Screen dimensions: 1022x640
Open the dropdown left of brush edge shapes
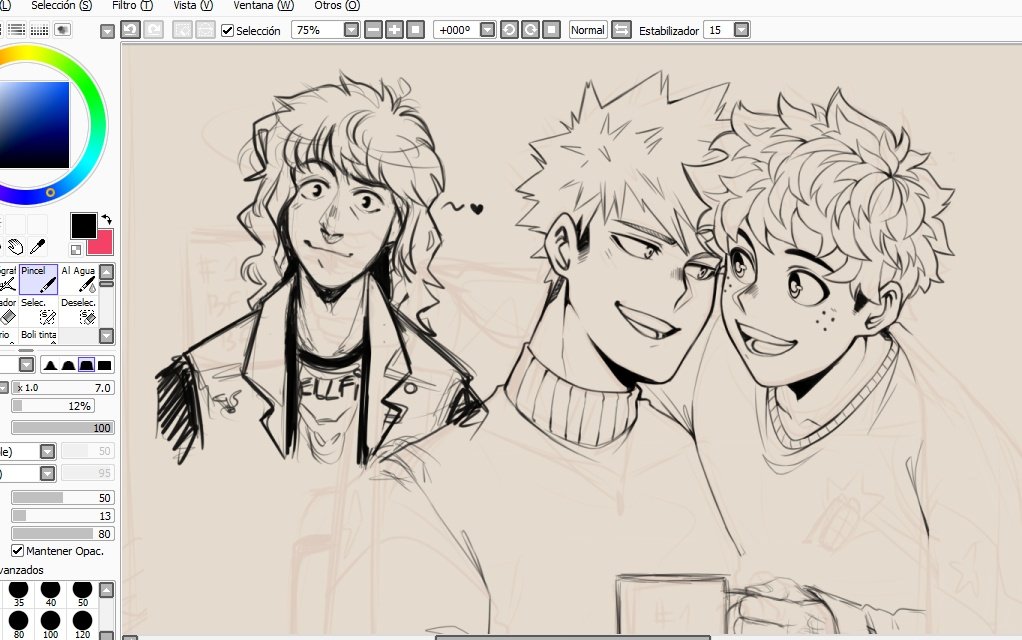[x=26, y=365]
